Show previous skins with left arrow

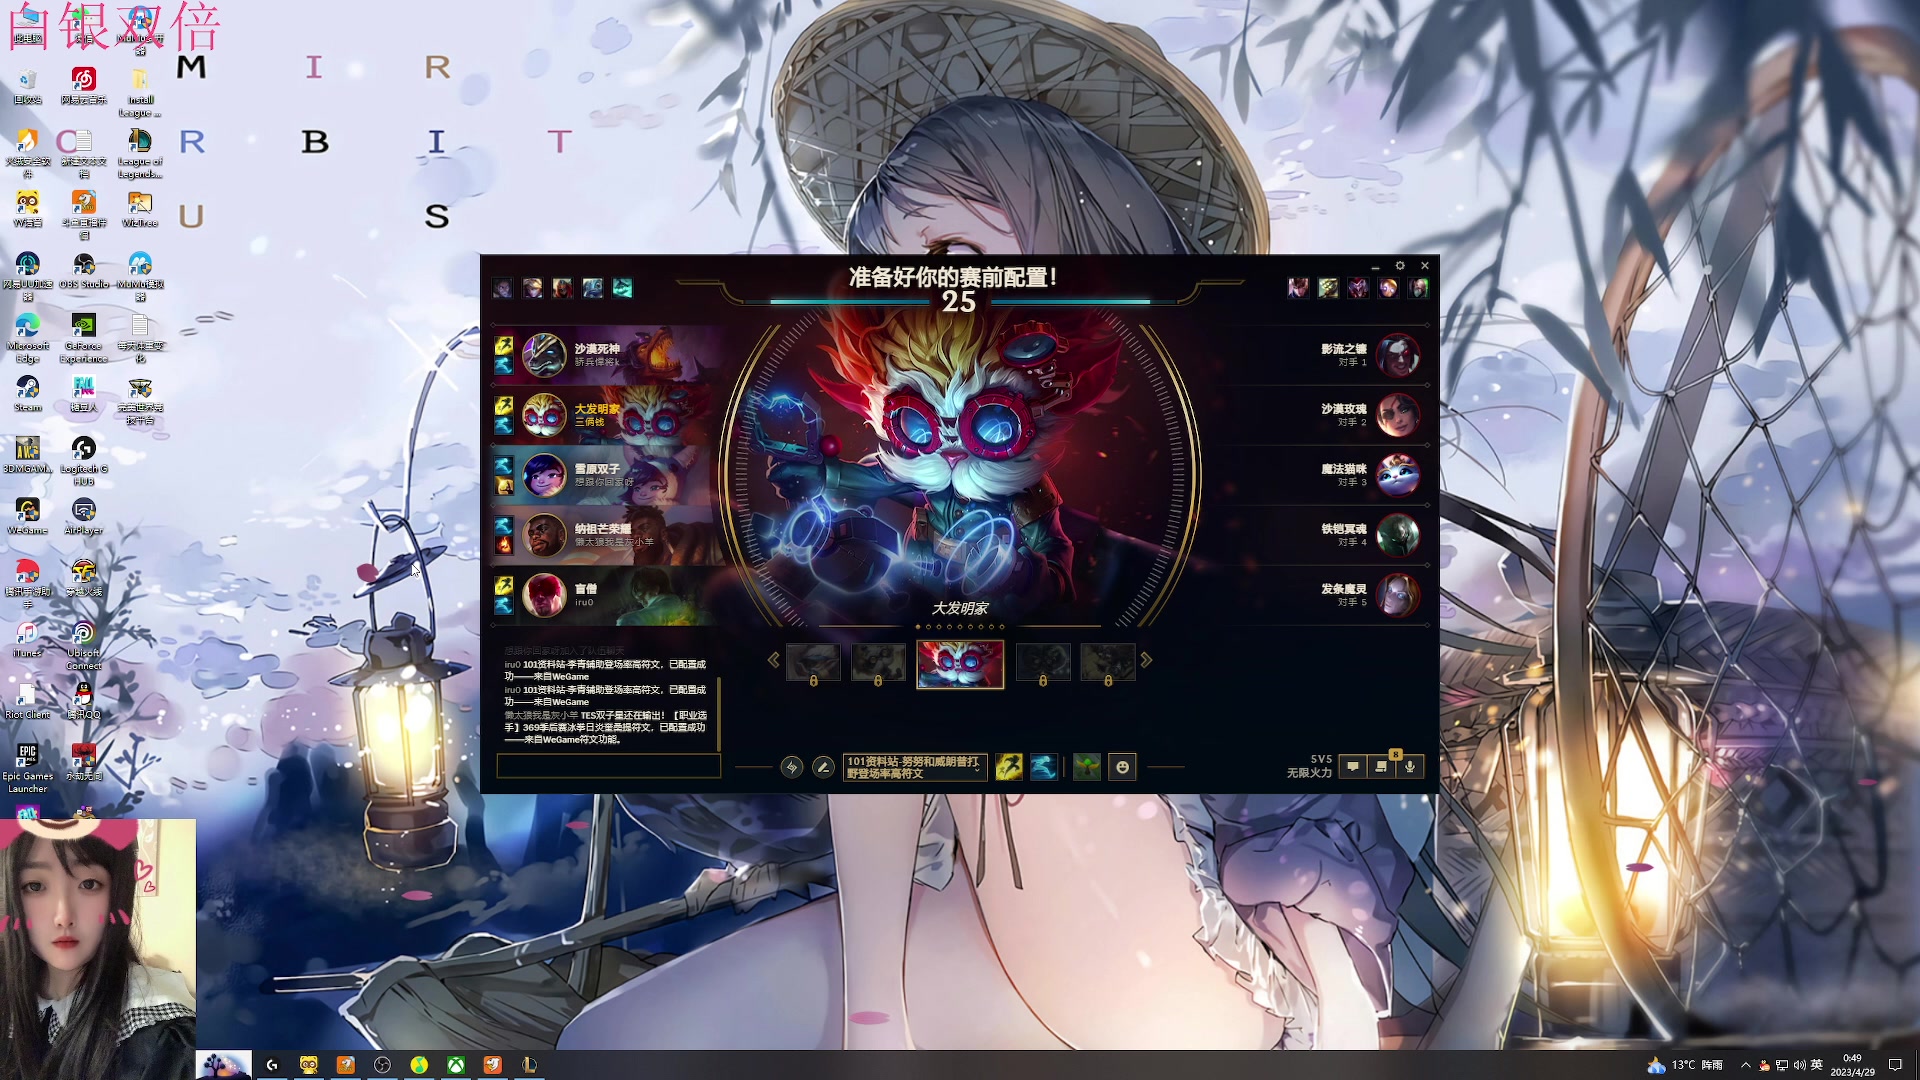tap(773, 660)
